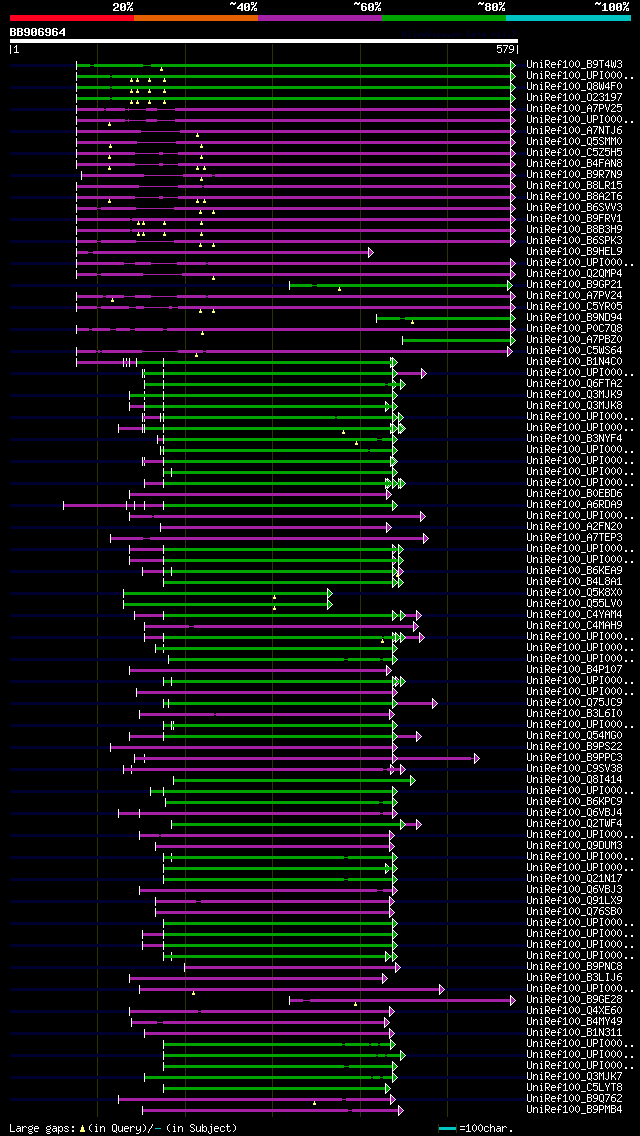This screenshot has height=1136, width=640.
Task: Open hit UniRef100_A7PV25
Action: click(x=575, y=109)
